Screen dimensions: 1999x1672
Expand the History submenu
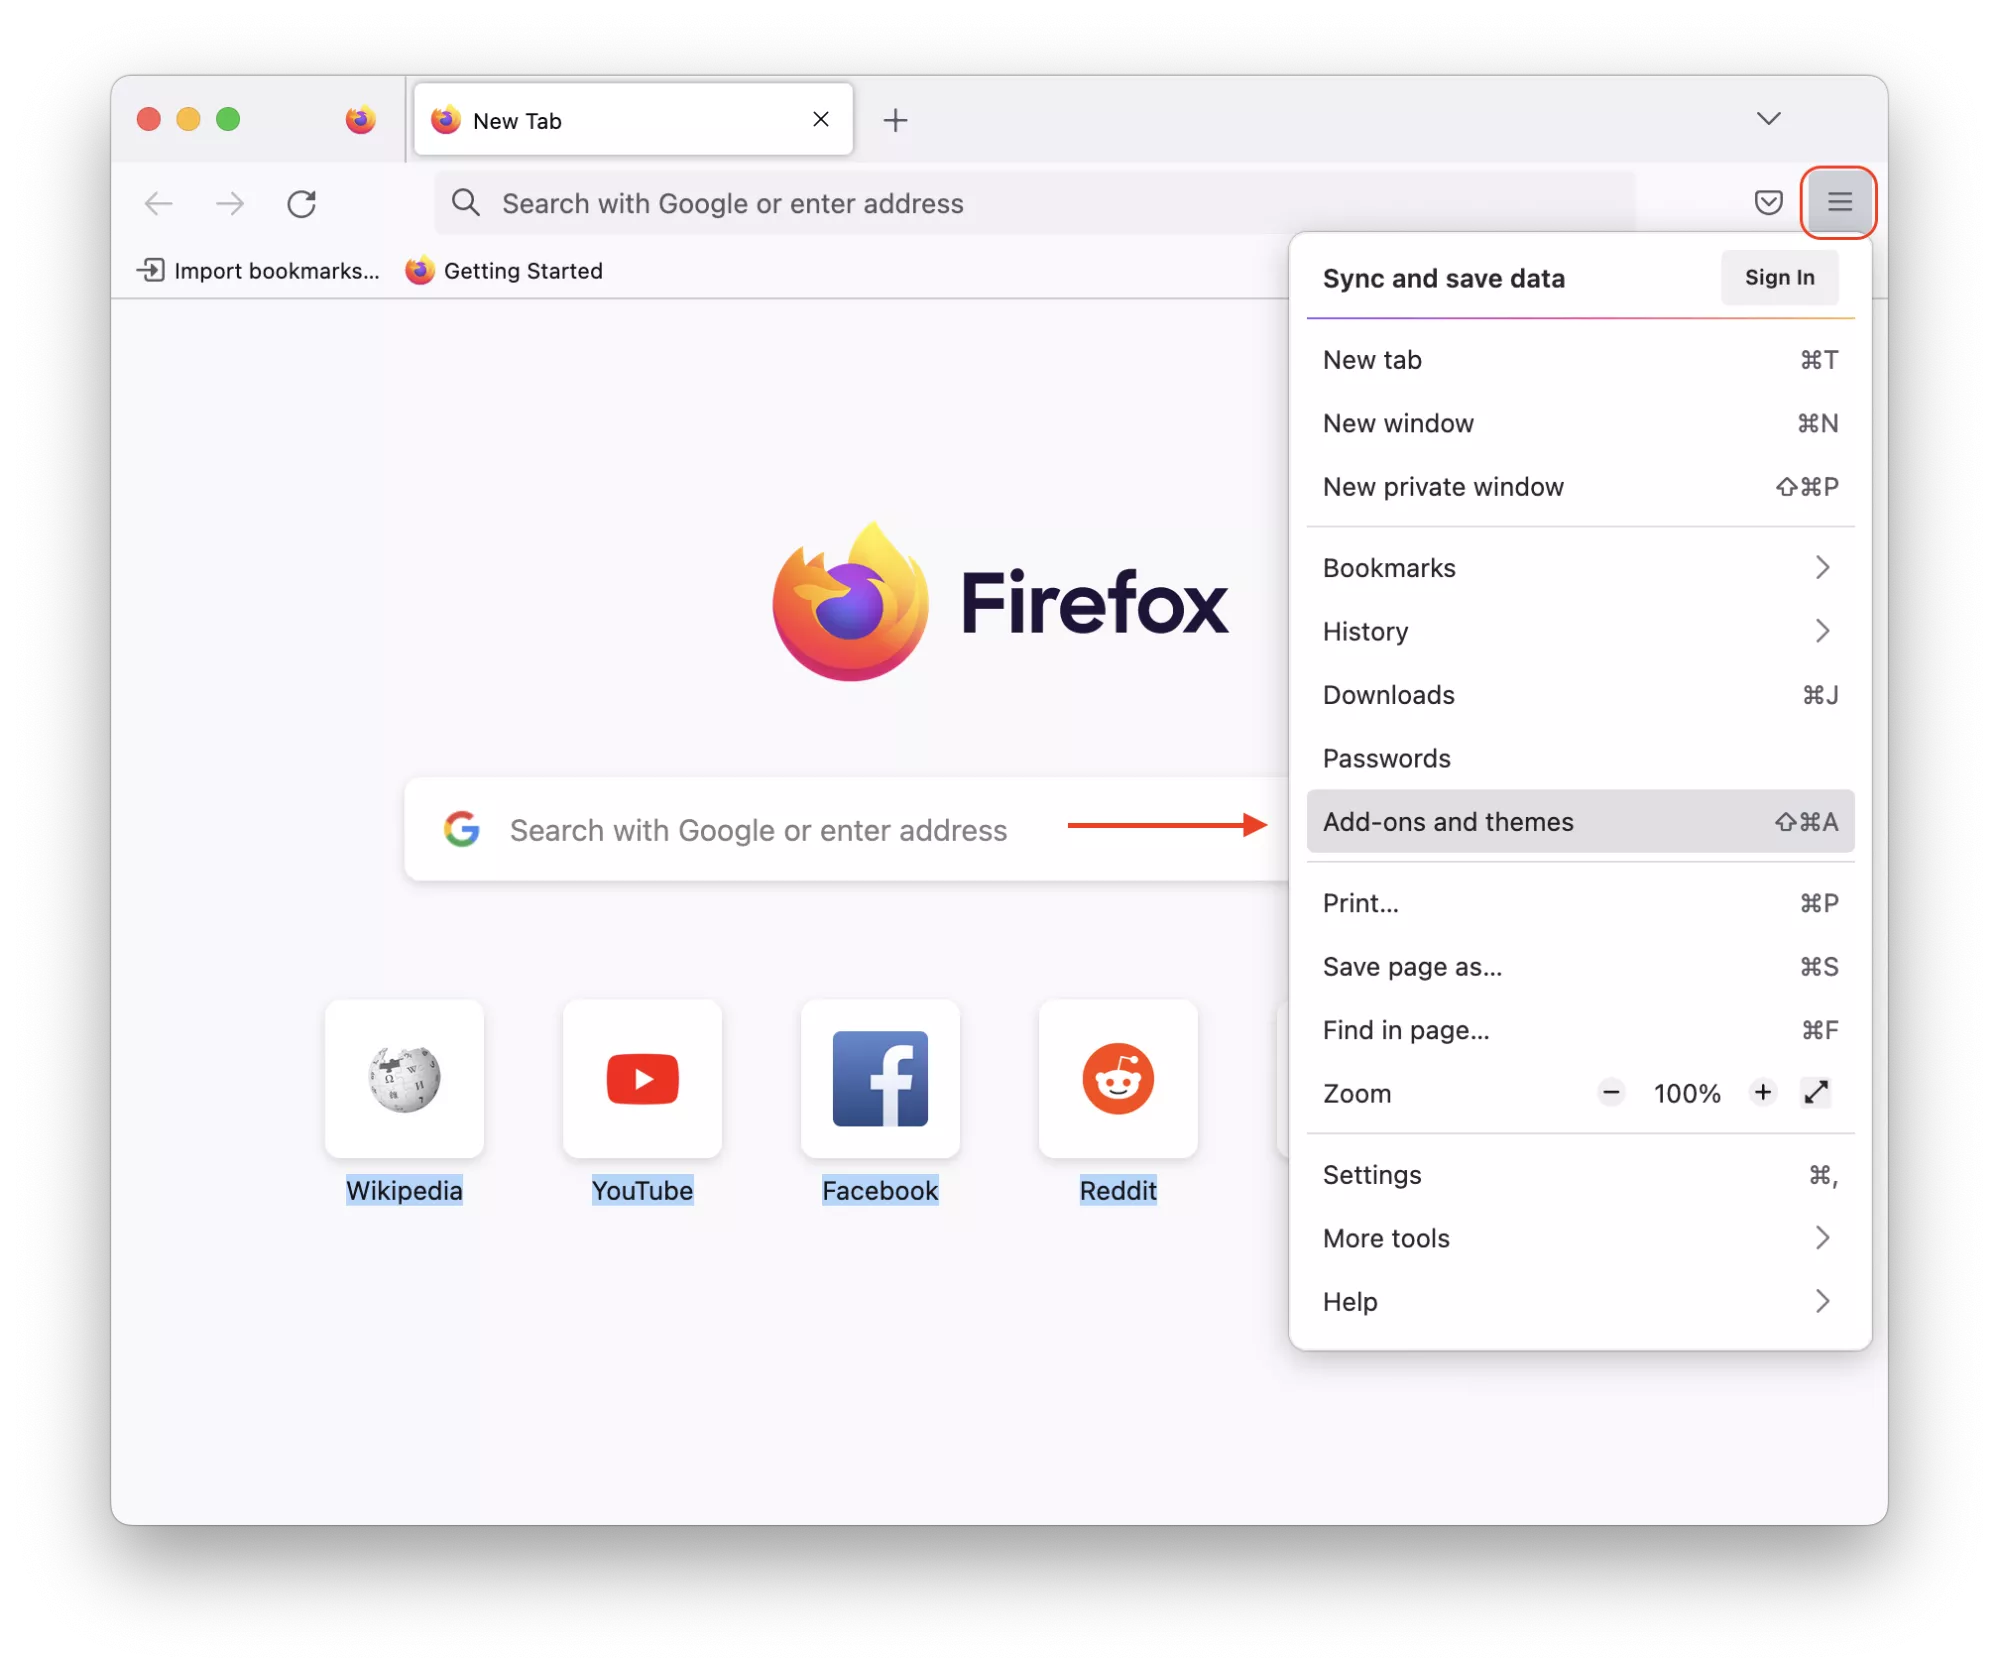coord(1579,631)
